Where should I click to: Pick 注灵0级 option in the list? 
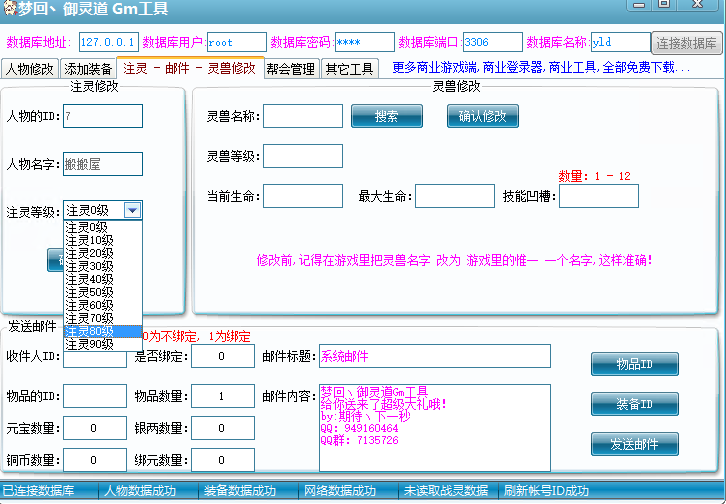click(x=87, y=227)
